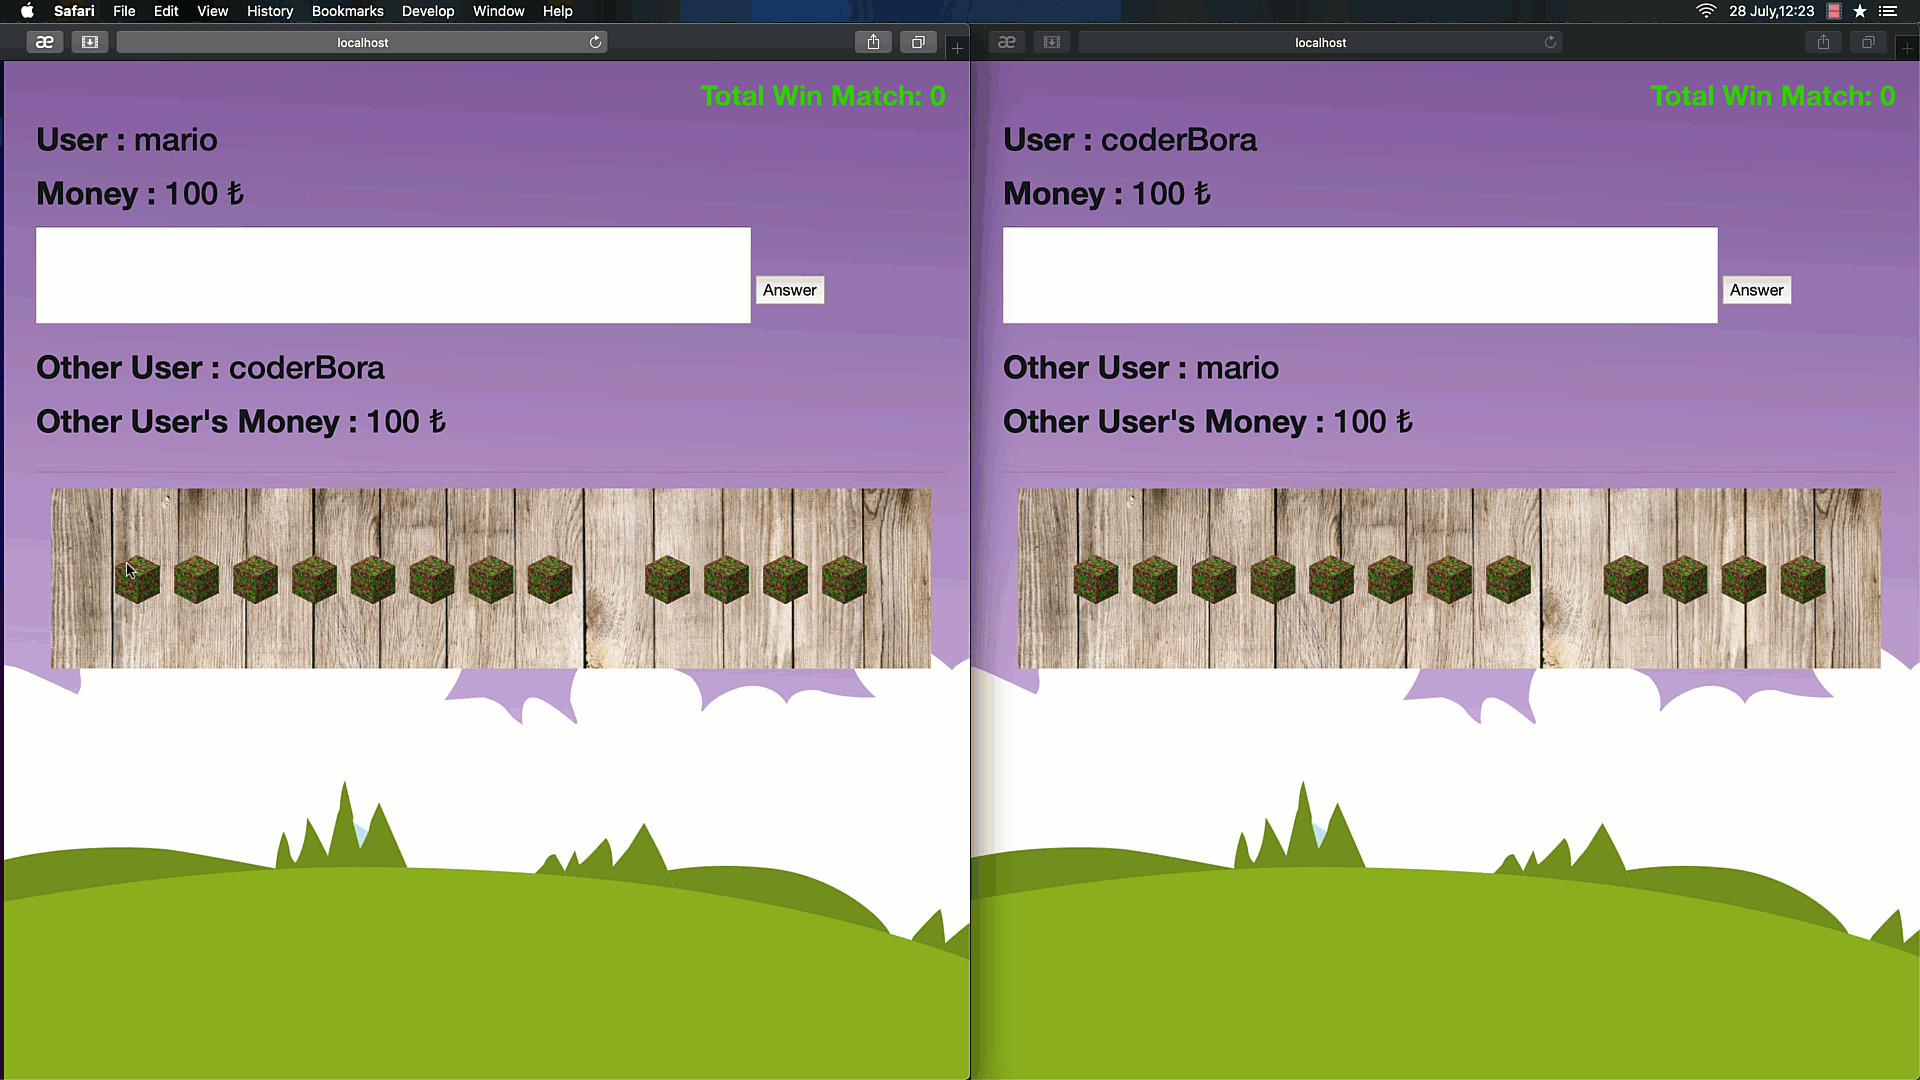Reload the page in left Safari window

(595, 42)
